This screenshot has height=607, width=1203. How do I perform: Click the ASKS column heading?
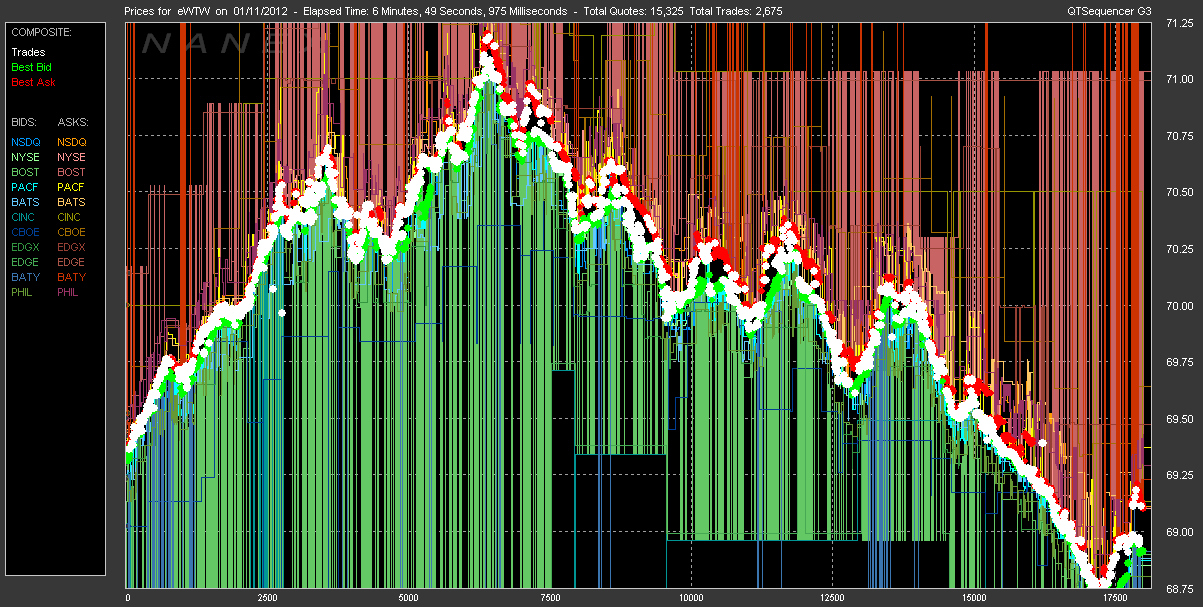(x=72, y=121)
